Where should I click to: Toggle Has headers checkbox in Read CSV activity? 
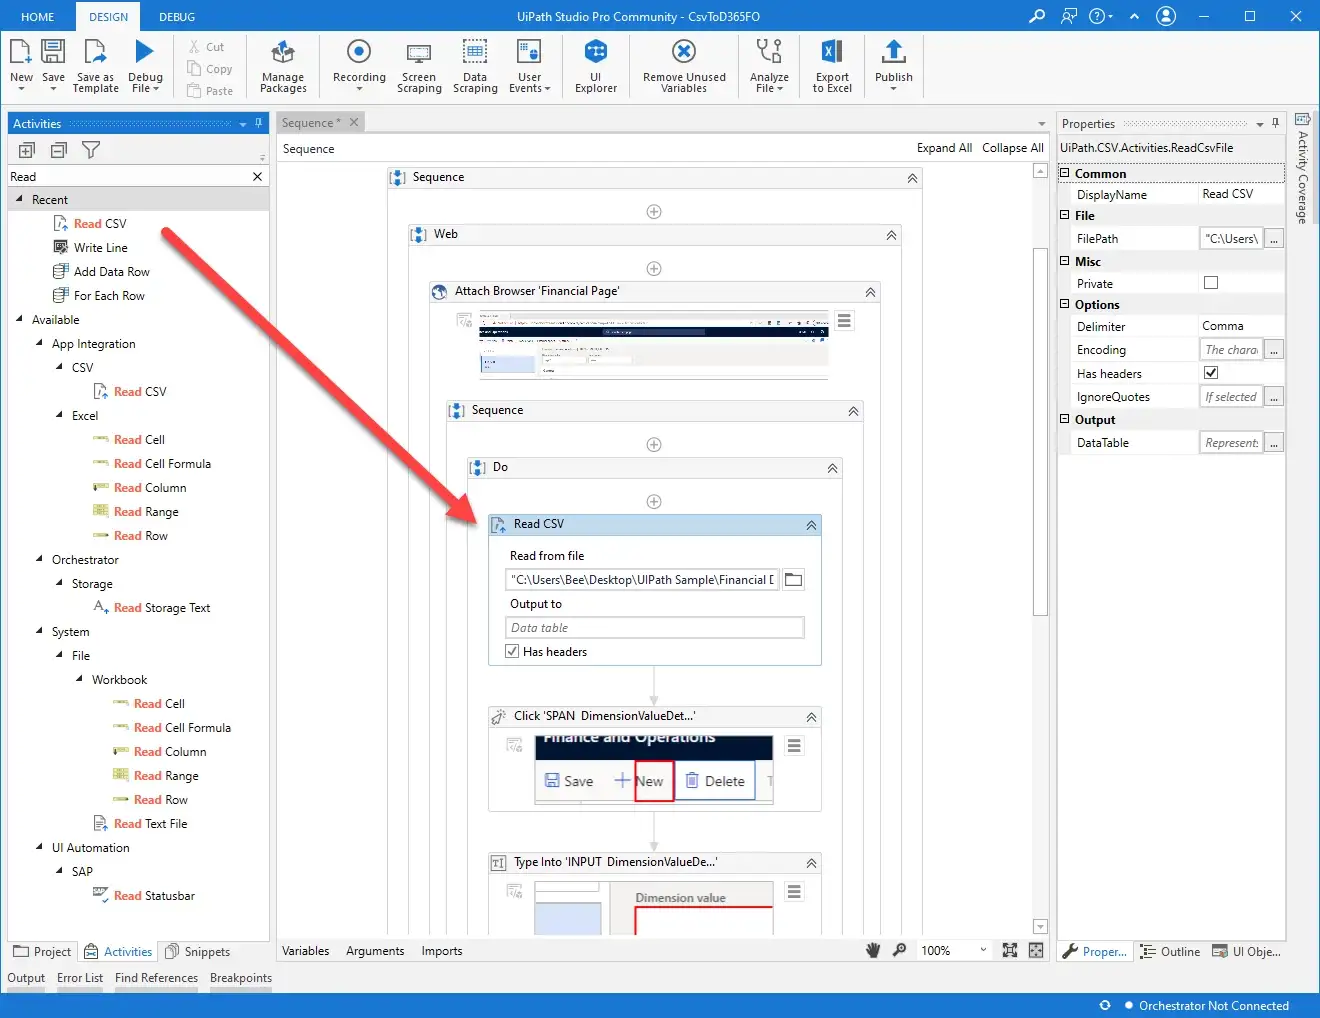click(512, 651)
